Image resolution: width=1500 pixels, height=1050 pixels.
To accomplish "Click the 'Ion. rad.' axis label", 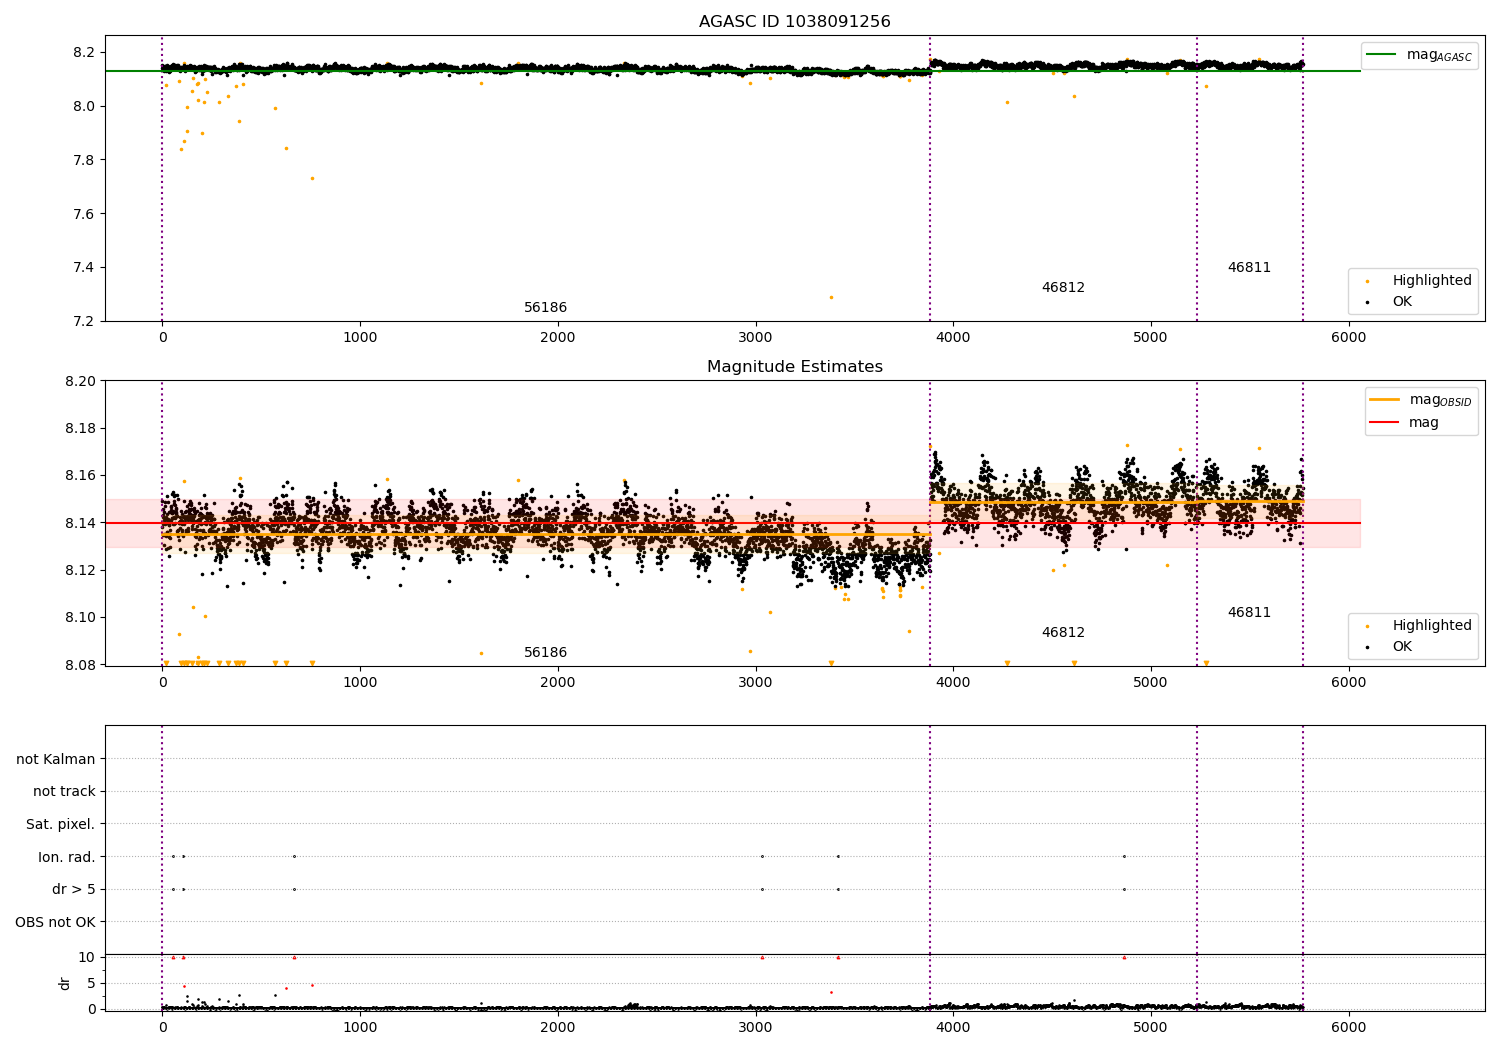I will 67,857.
